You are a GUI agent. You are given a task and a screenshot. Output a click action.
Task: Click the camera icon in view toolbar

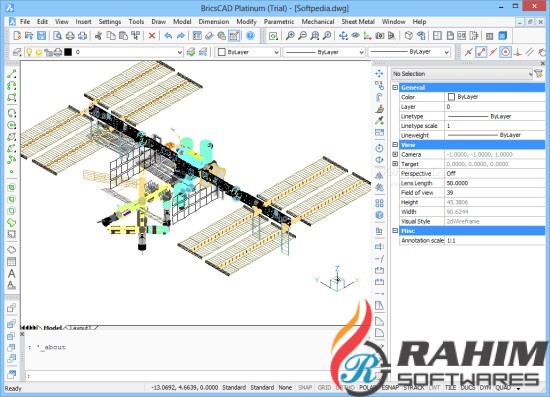[380, 35]
